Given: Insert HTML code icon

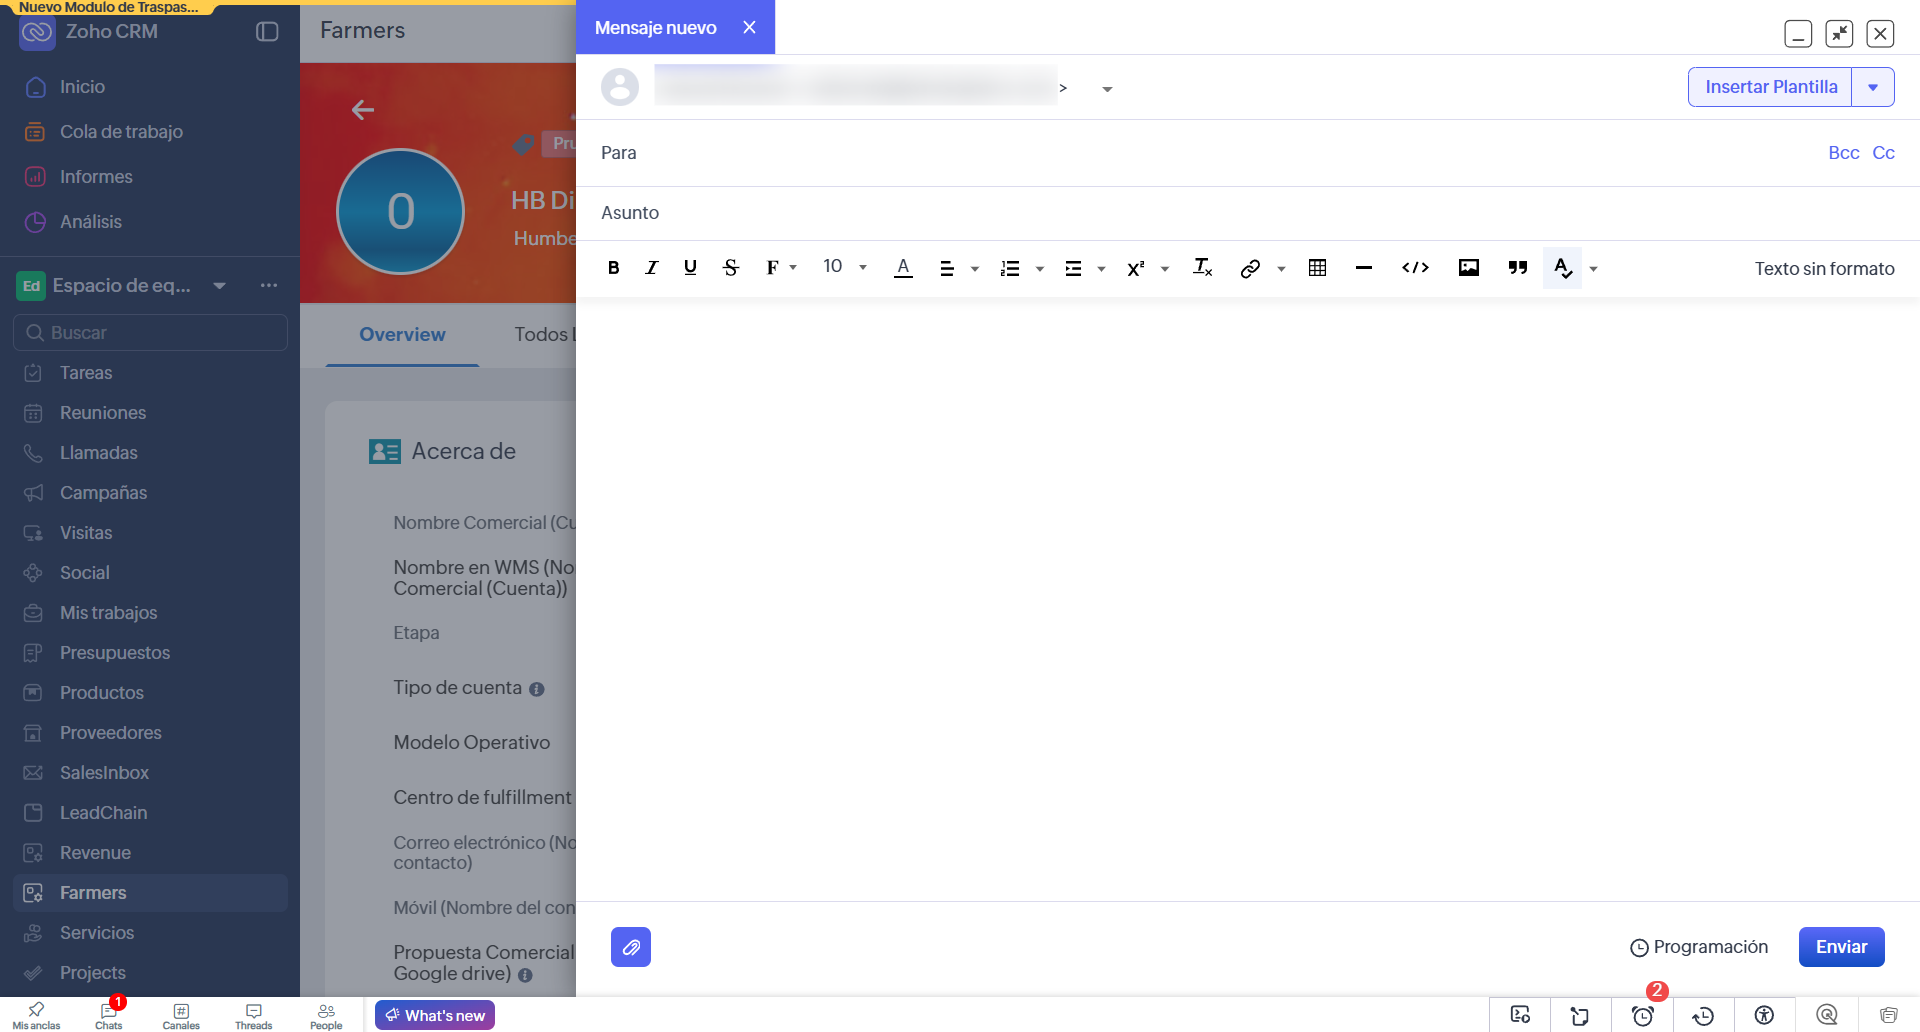Looking at the screenshot, I should [x=1415, y=268].
